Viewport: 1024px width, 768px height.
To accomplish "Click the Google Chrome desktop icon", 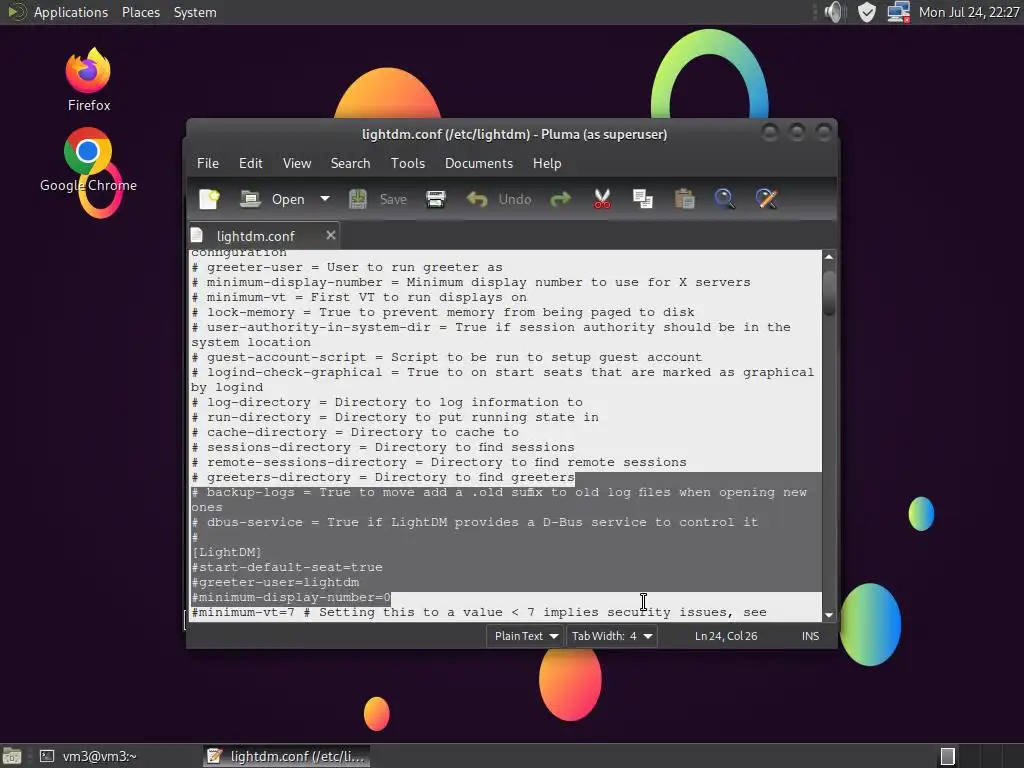I will (88, 161).
